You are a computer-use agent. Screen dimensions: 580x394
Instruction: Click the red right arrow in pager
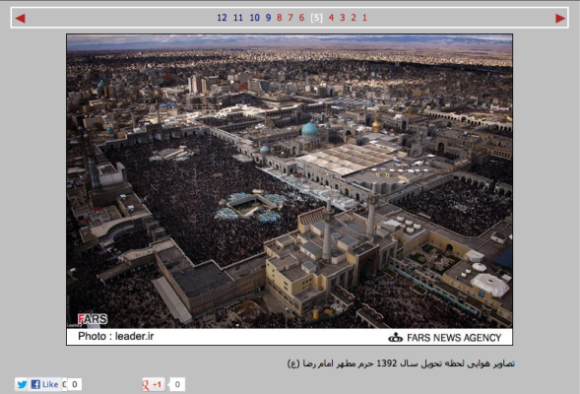point(560,18)
